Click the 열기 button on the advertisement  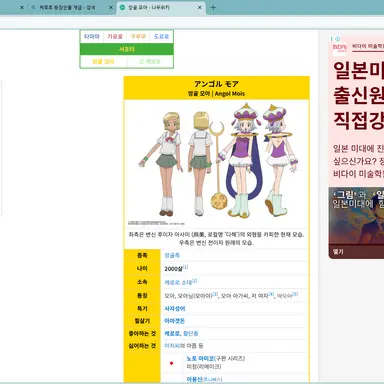[338, 252]
